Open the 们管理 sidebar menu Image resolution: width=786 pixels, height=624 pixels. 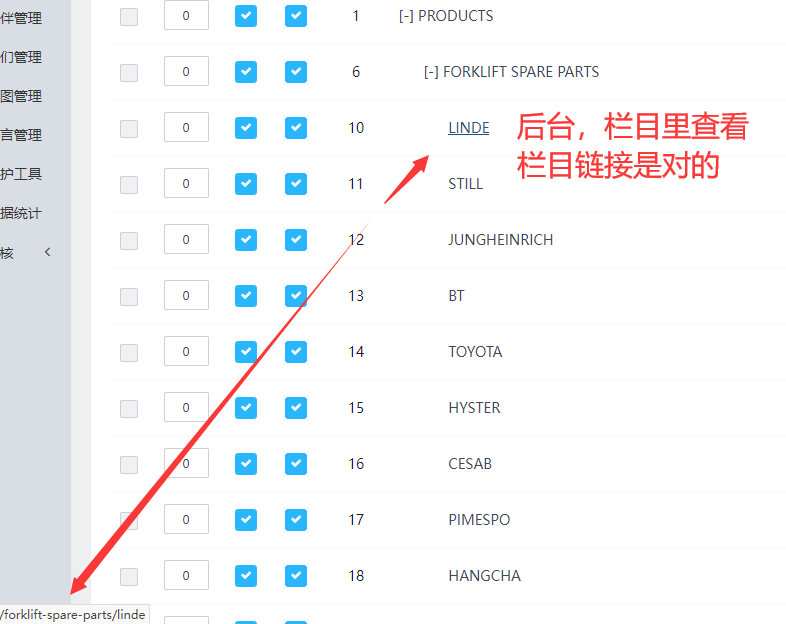(21, 57)
